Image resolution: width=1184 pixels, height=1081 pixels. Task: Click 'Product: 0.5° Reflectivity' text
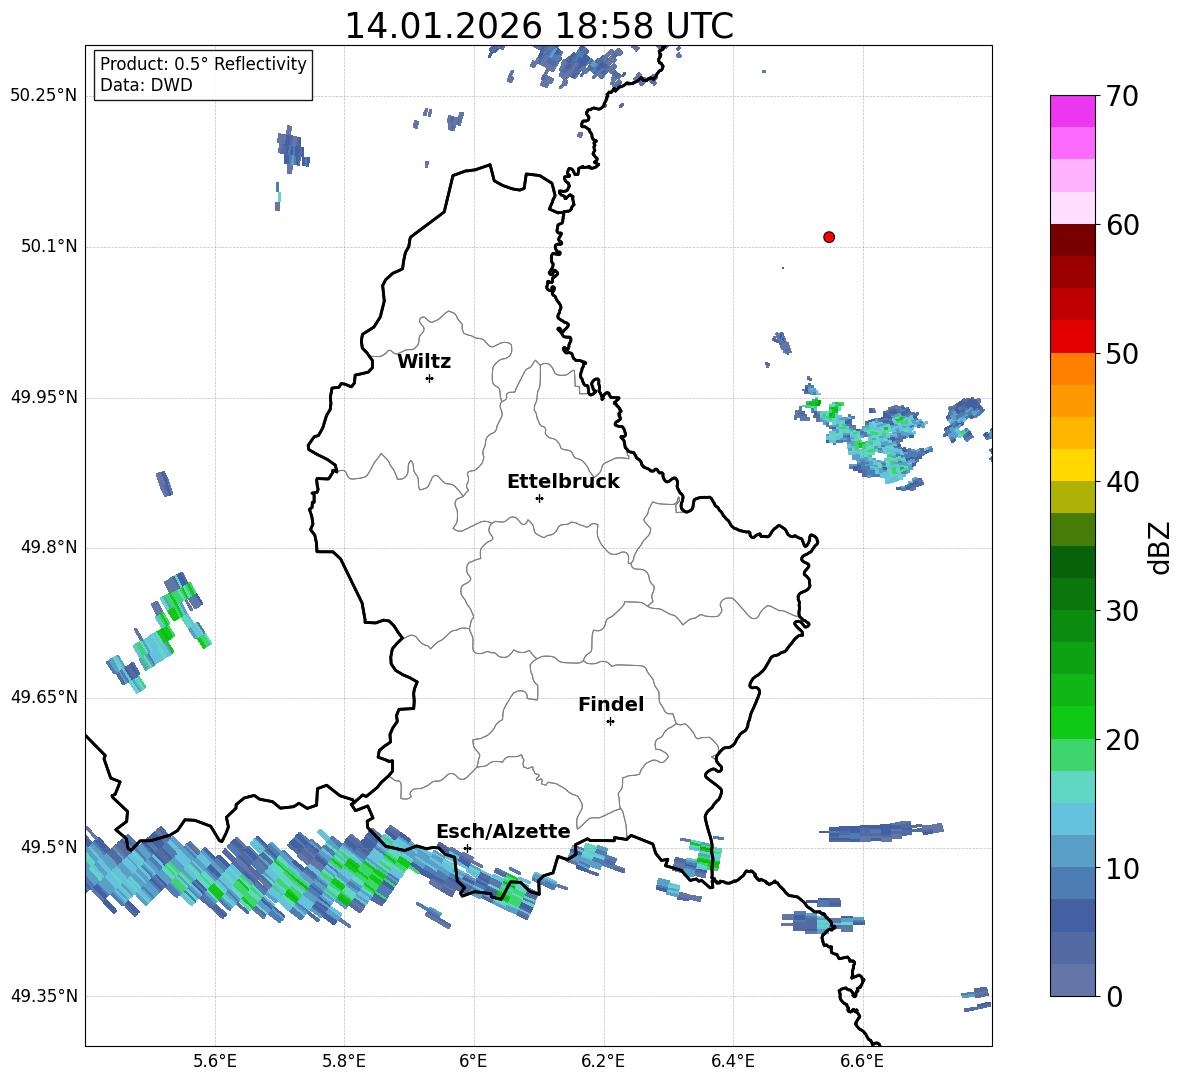(203, 64)
